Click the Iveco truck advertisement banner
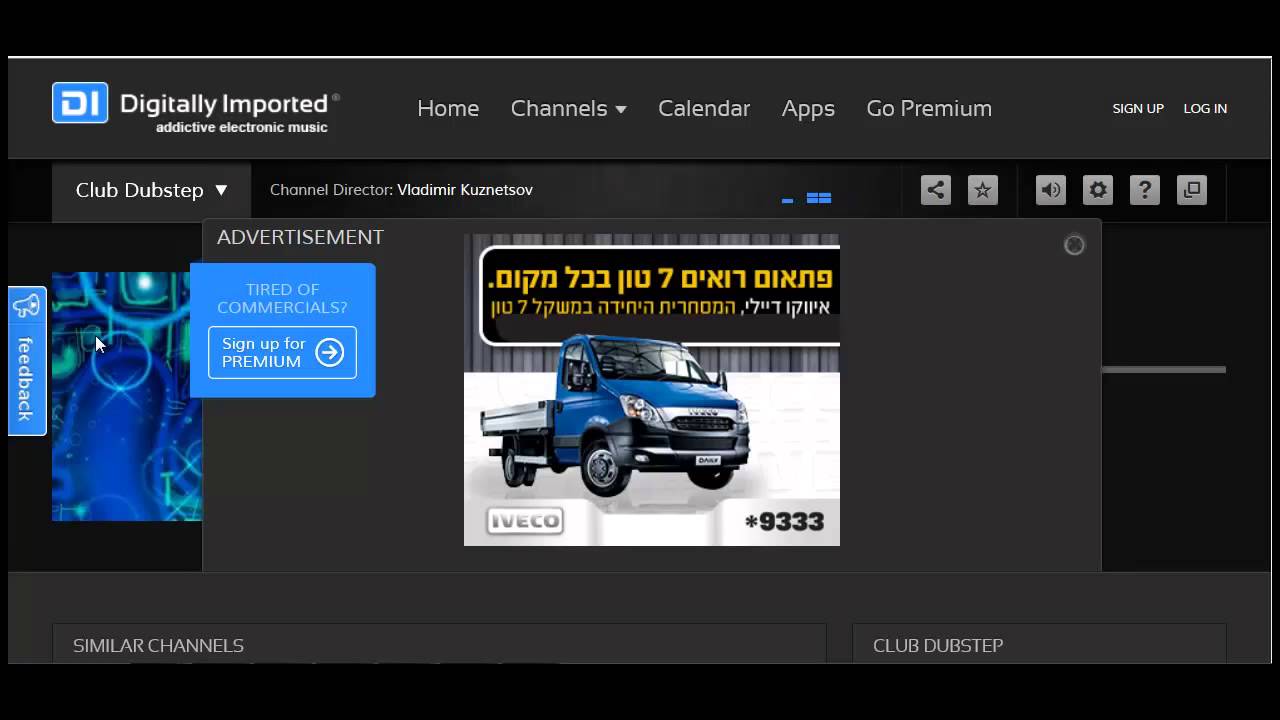The width and height of the screenshot is (1280, 720). click(x=652, y=390)
